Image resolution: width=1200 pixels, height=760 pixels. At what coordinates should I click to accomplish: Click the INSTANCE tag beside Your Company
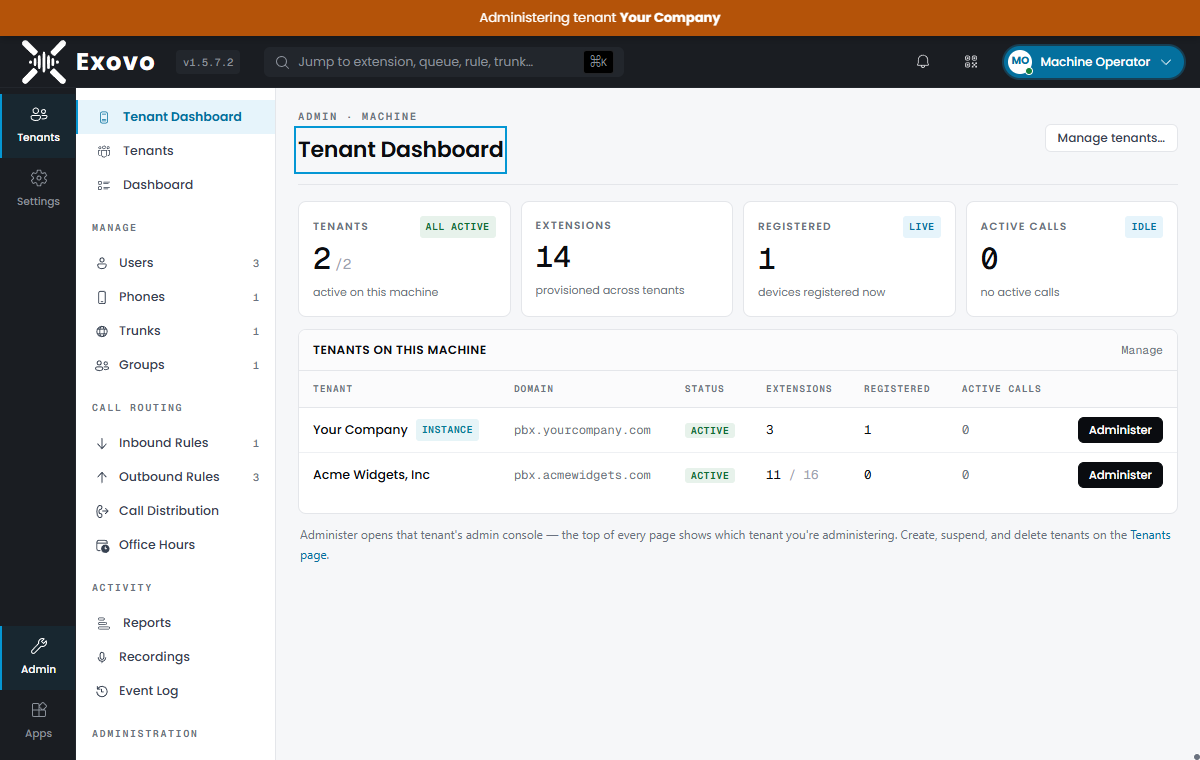coord(448,430)
